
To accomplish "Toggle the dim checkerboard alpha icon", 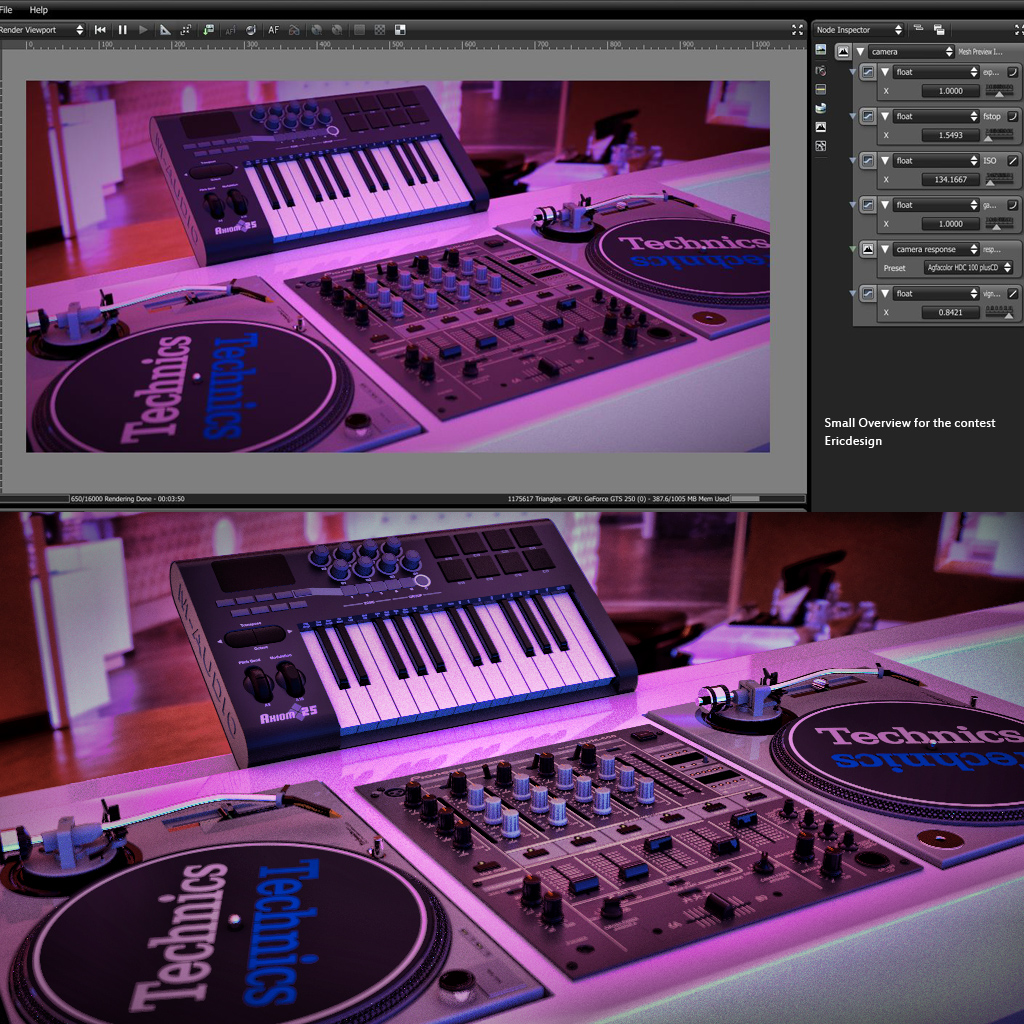I will 379,29.
